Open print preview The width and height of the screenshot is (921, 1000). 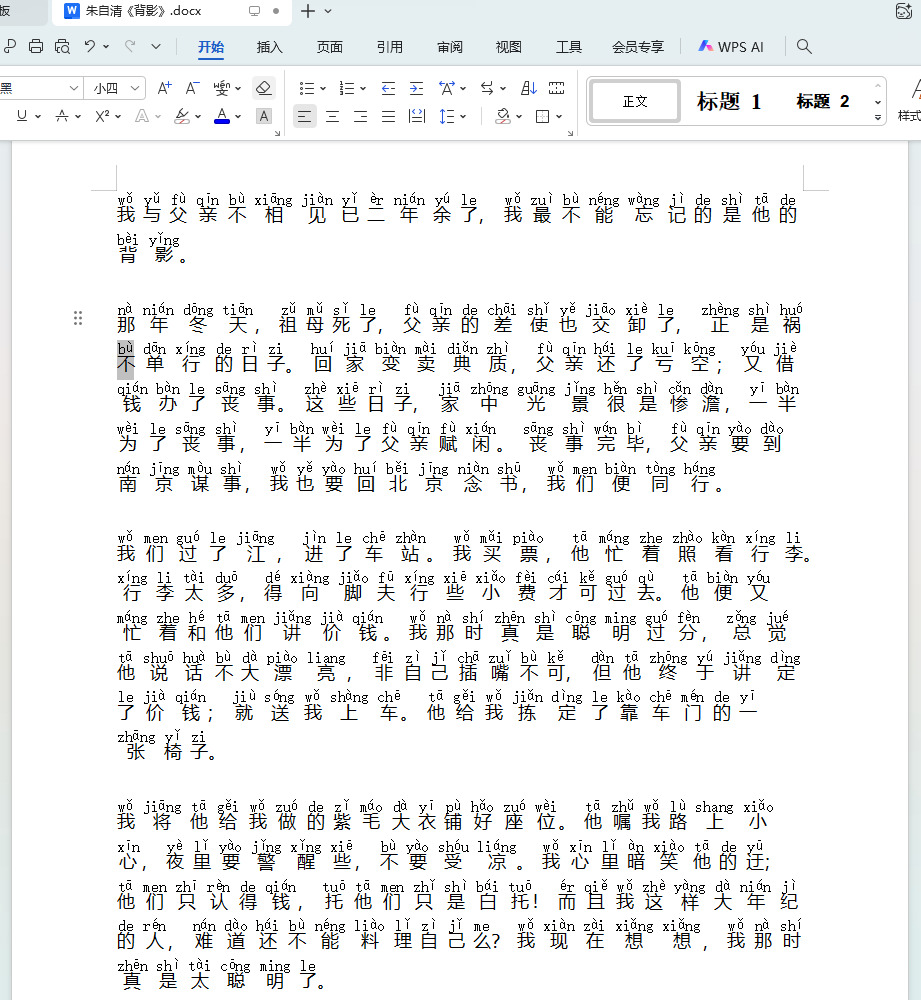62,46
